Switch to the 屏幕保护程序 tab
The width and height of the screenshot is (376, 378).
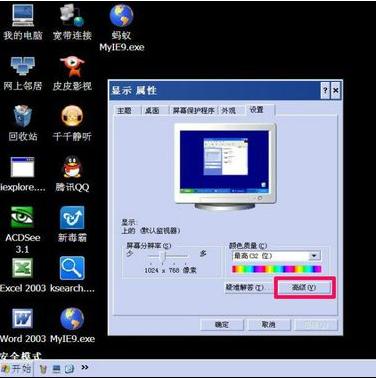[x=193, y=110]
